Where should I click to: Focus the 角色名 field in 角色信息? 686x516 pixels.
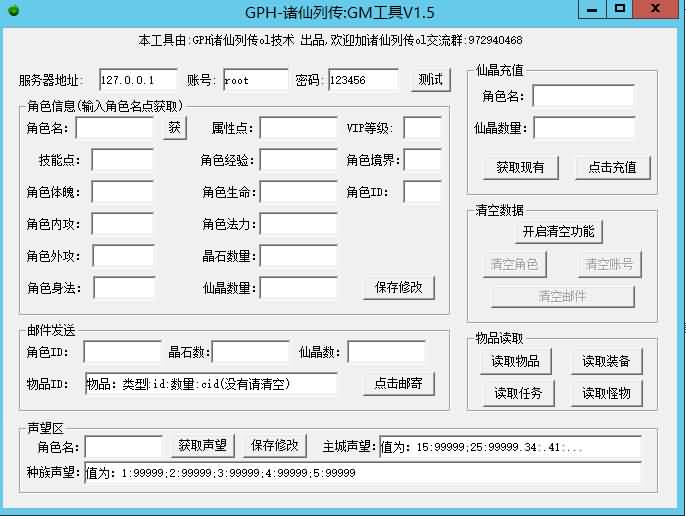point(115,128)
